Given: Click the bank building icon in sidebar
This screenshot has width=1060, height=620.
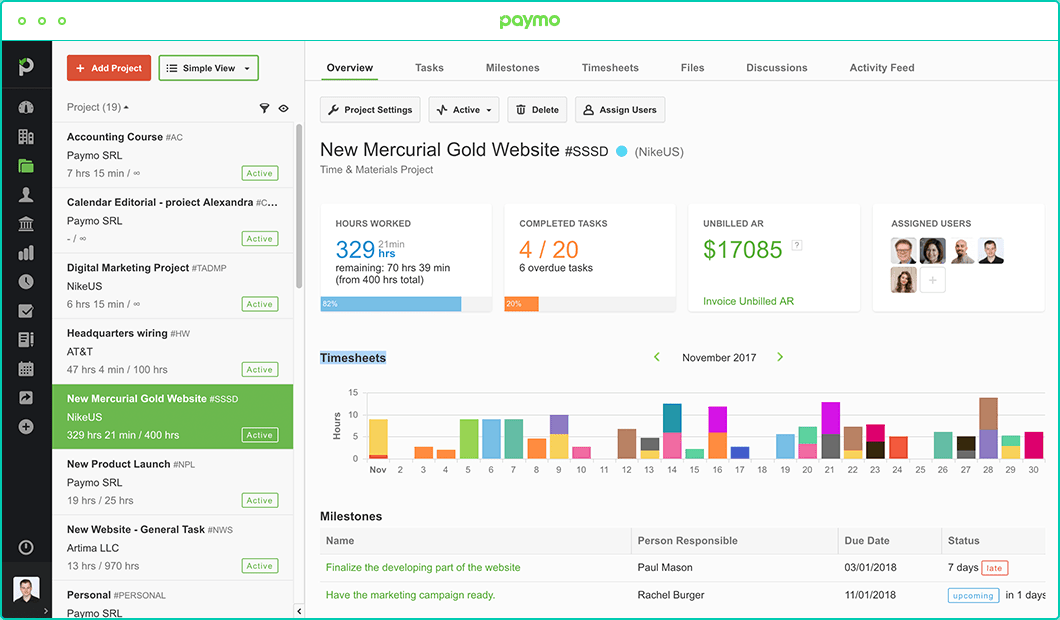Looking at the screenshot, I should coord(26,224).
